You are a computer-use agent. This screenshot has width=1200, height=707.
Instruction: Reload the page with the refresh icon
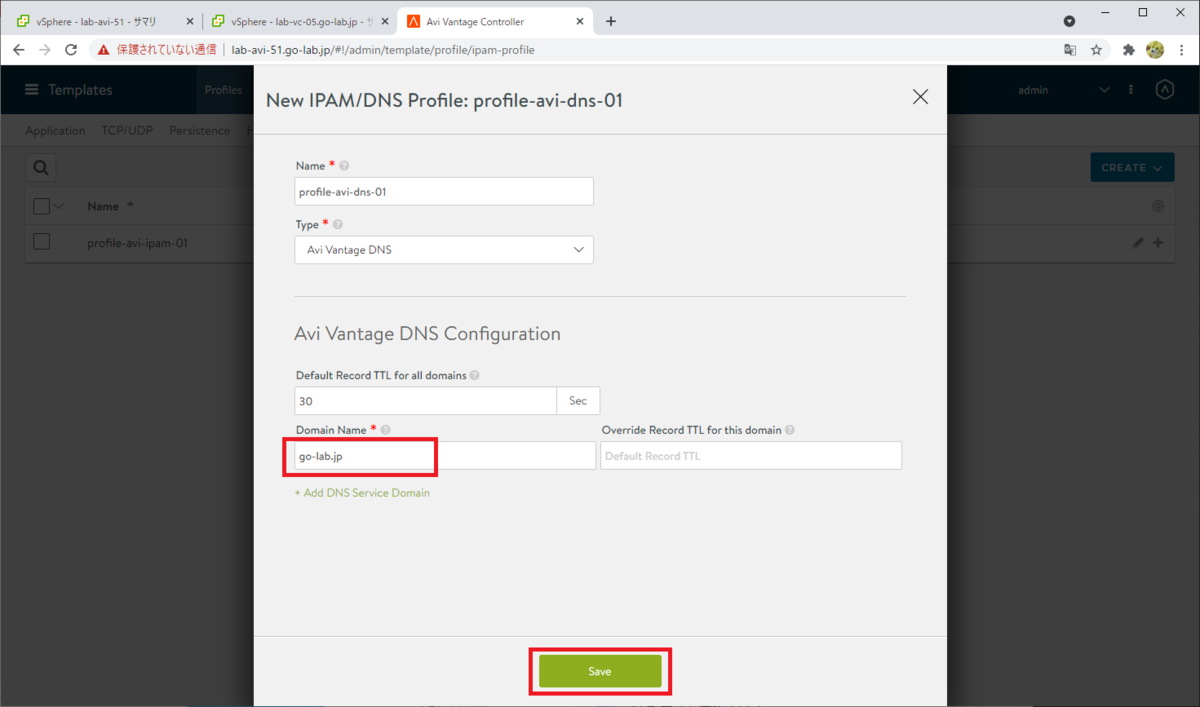coord(71,49)
